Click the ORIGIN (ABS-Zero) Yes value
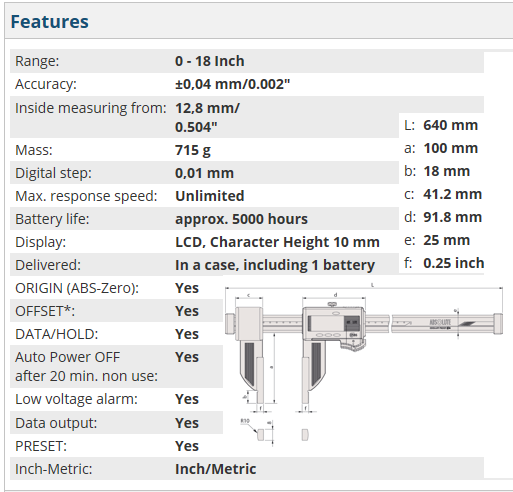513x492 pixels. tap(187, 288)
